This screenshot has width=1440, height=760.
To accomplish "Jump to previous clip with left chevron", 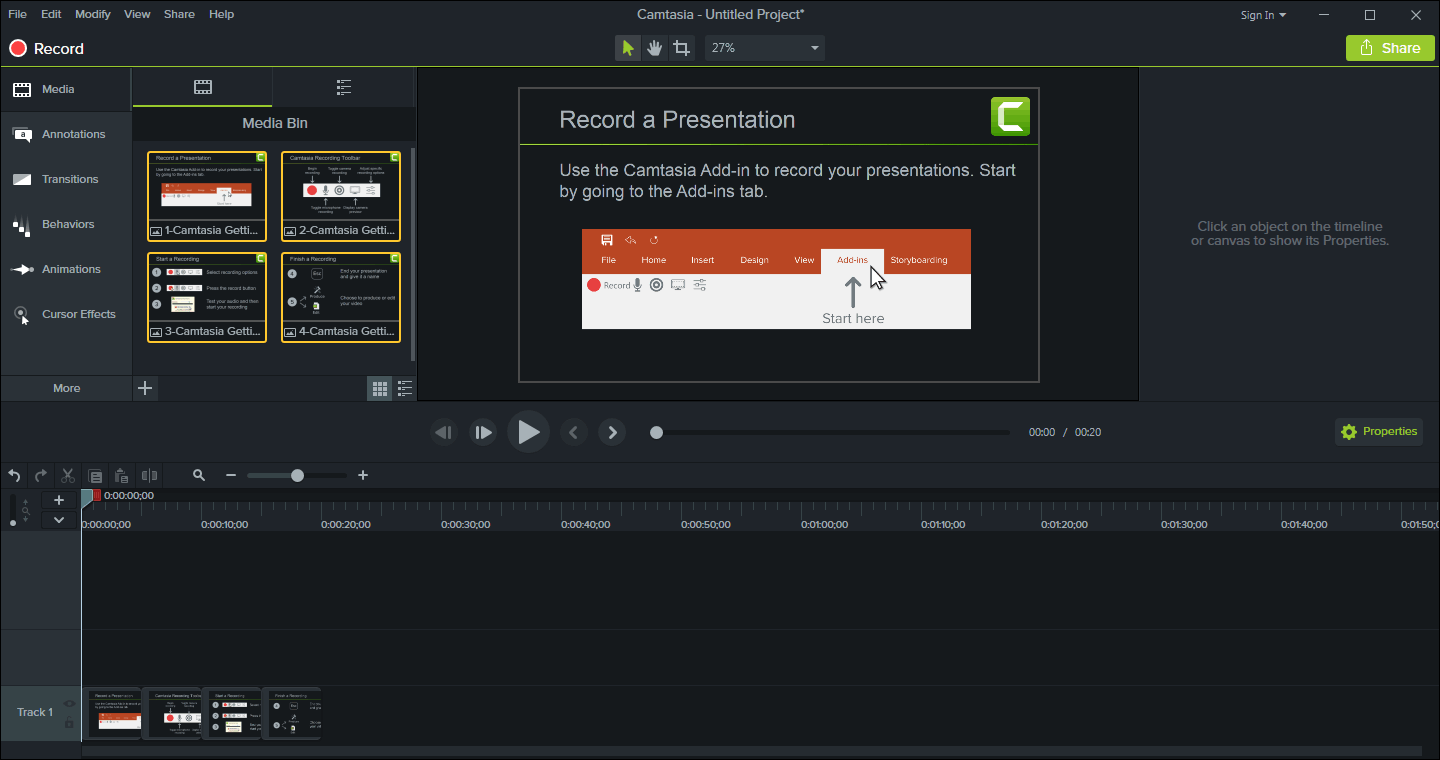I will (x=573, y=432).
